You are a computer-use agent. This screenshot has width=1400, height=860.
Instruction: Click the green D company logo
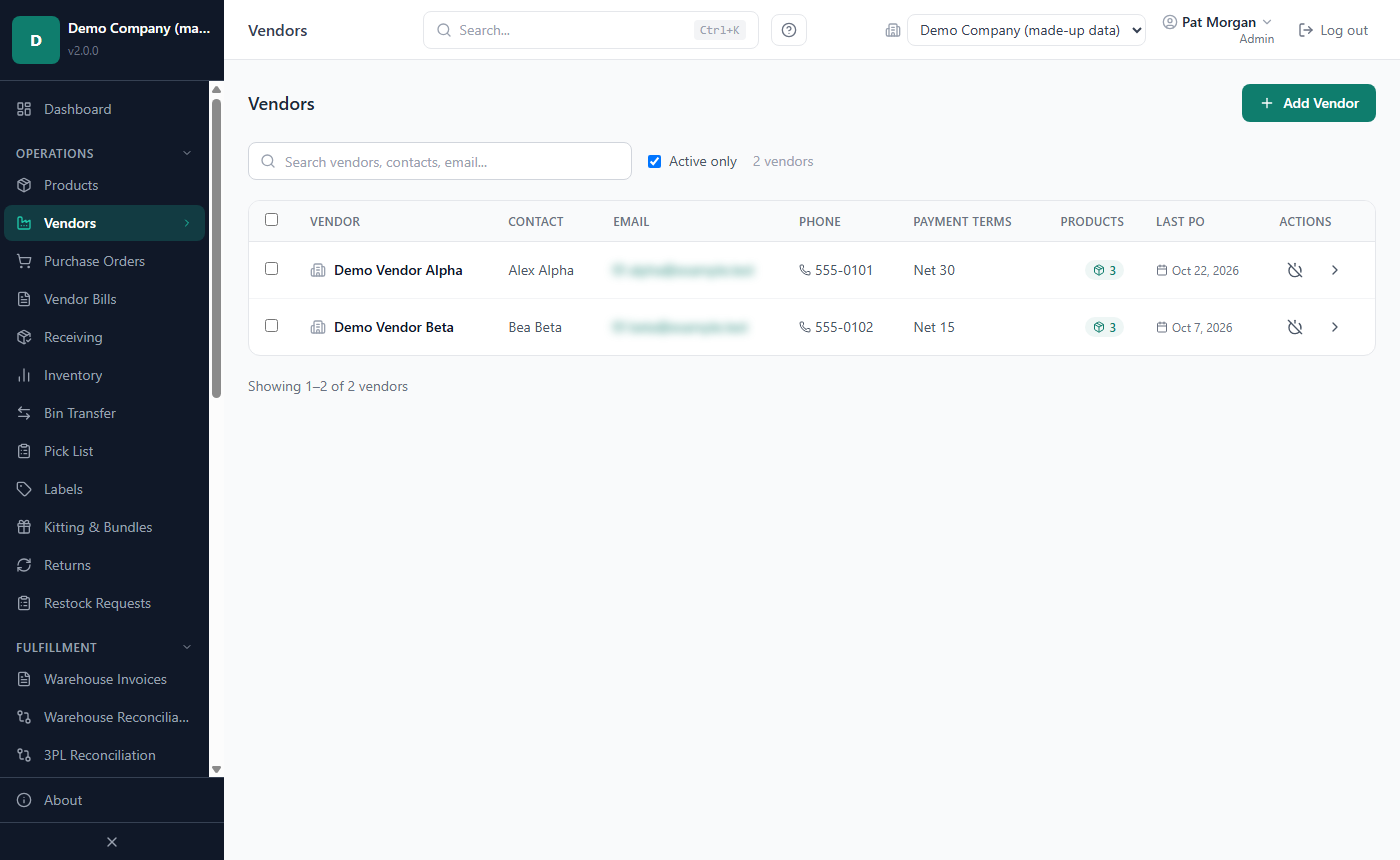click(x=36, y=40)
